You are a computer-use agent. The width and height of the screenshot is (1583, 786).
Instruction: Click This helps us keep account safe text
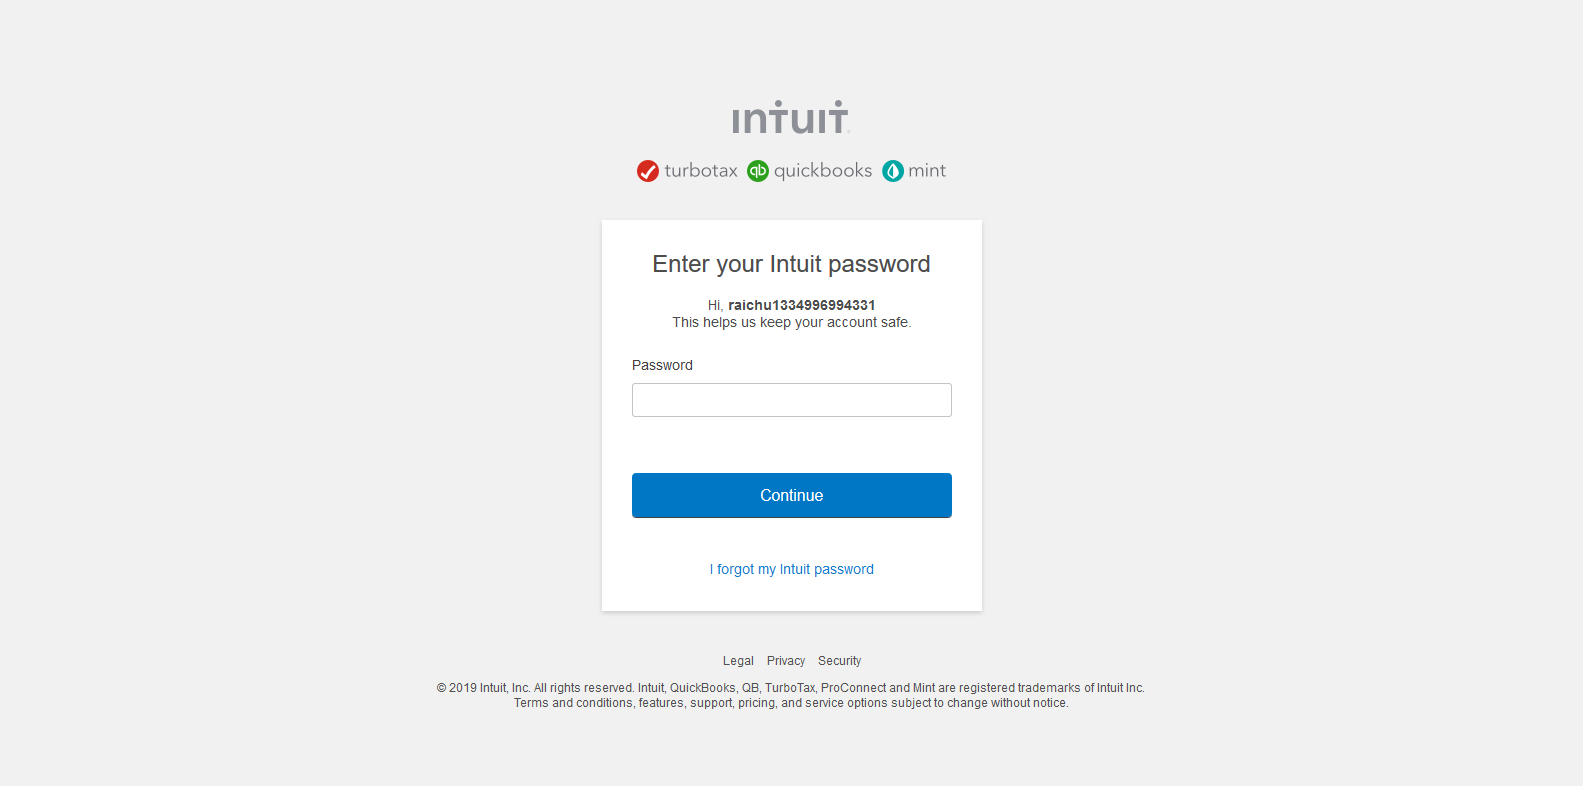pyautogui.click(x=792, y=322)
